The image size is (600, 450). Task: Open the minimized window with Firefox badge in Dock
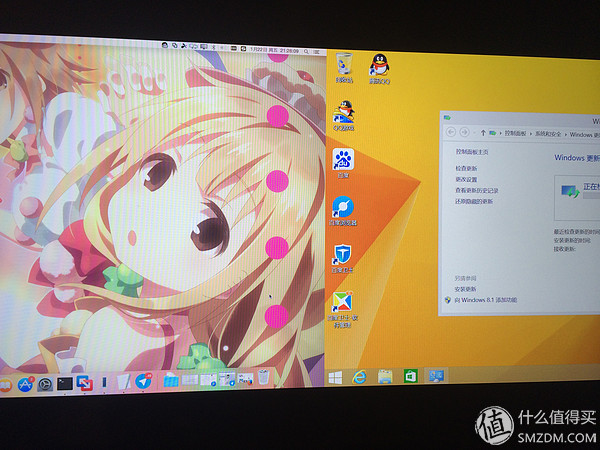(x=245, y=379)
